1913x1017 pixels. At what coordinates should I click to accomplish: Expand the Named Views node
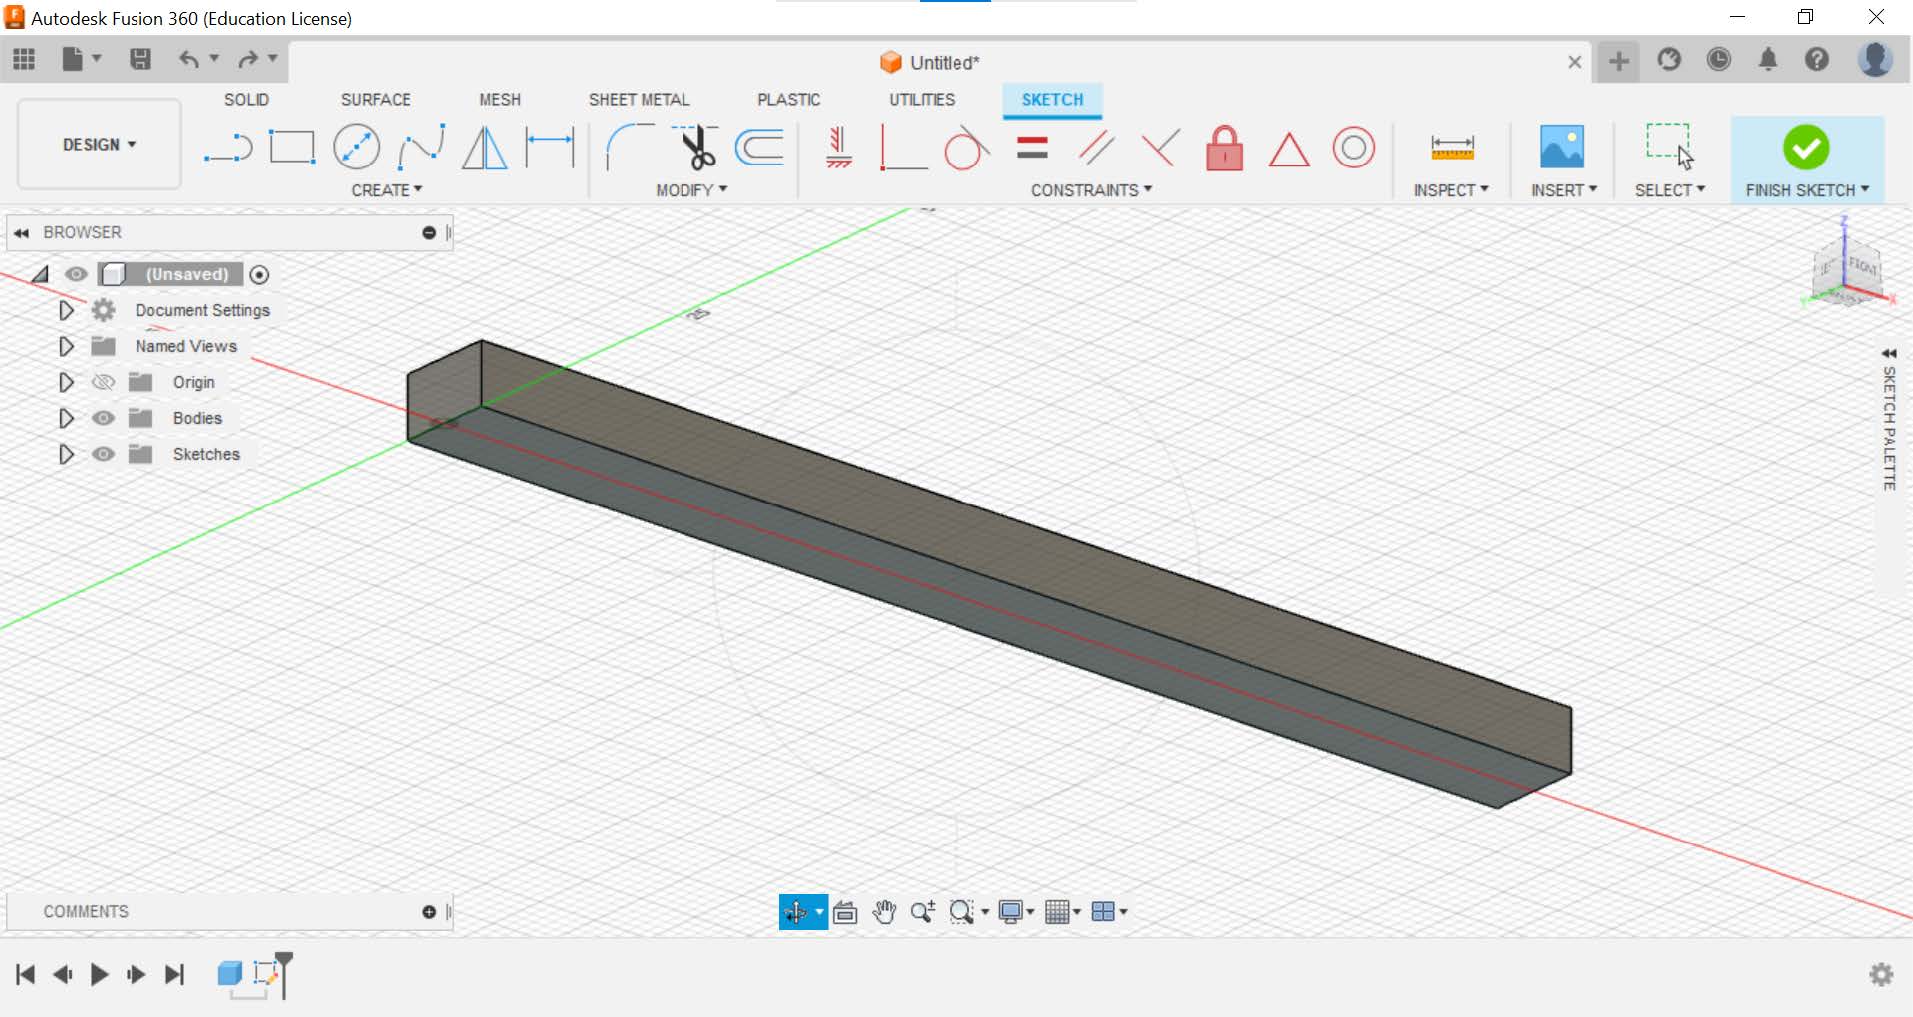click(x=66, y=346)
